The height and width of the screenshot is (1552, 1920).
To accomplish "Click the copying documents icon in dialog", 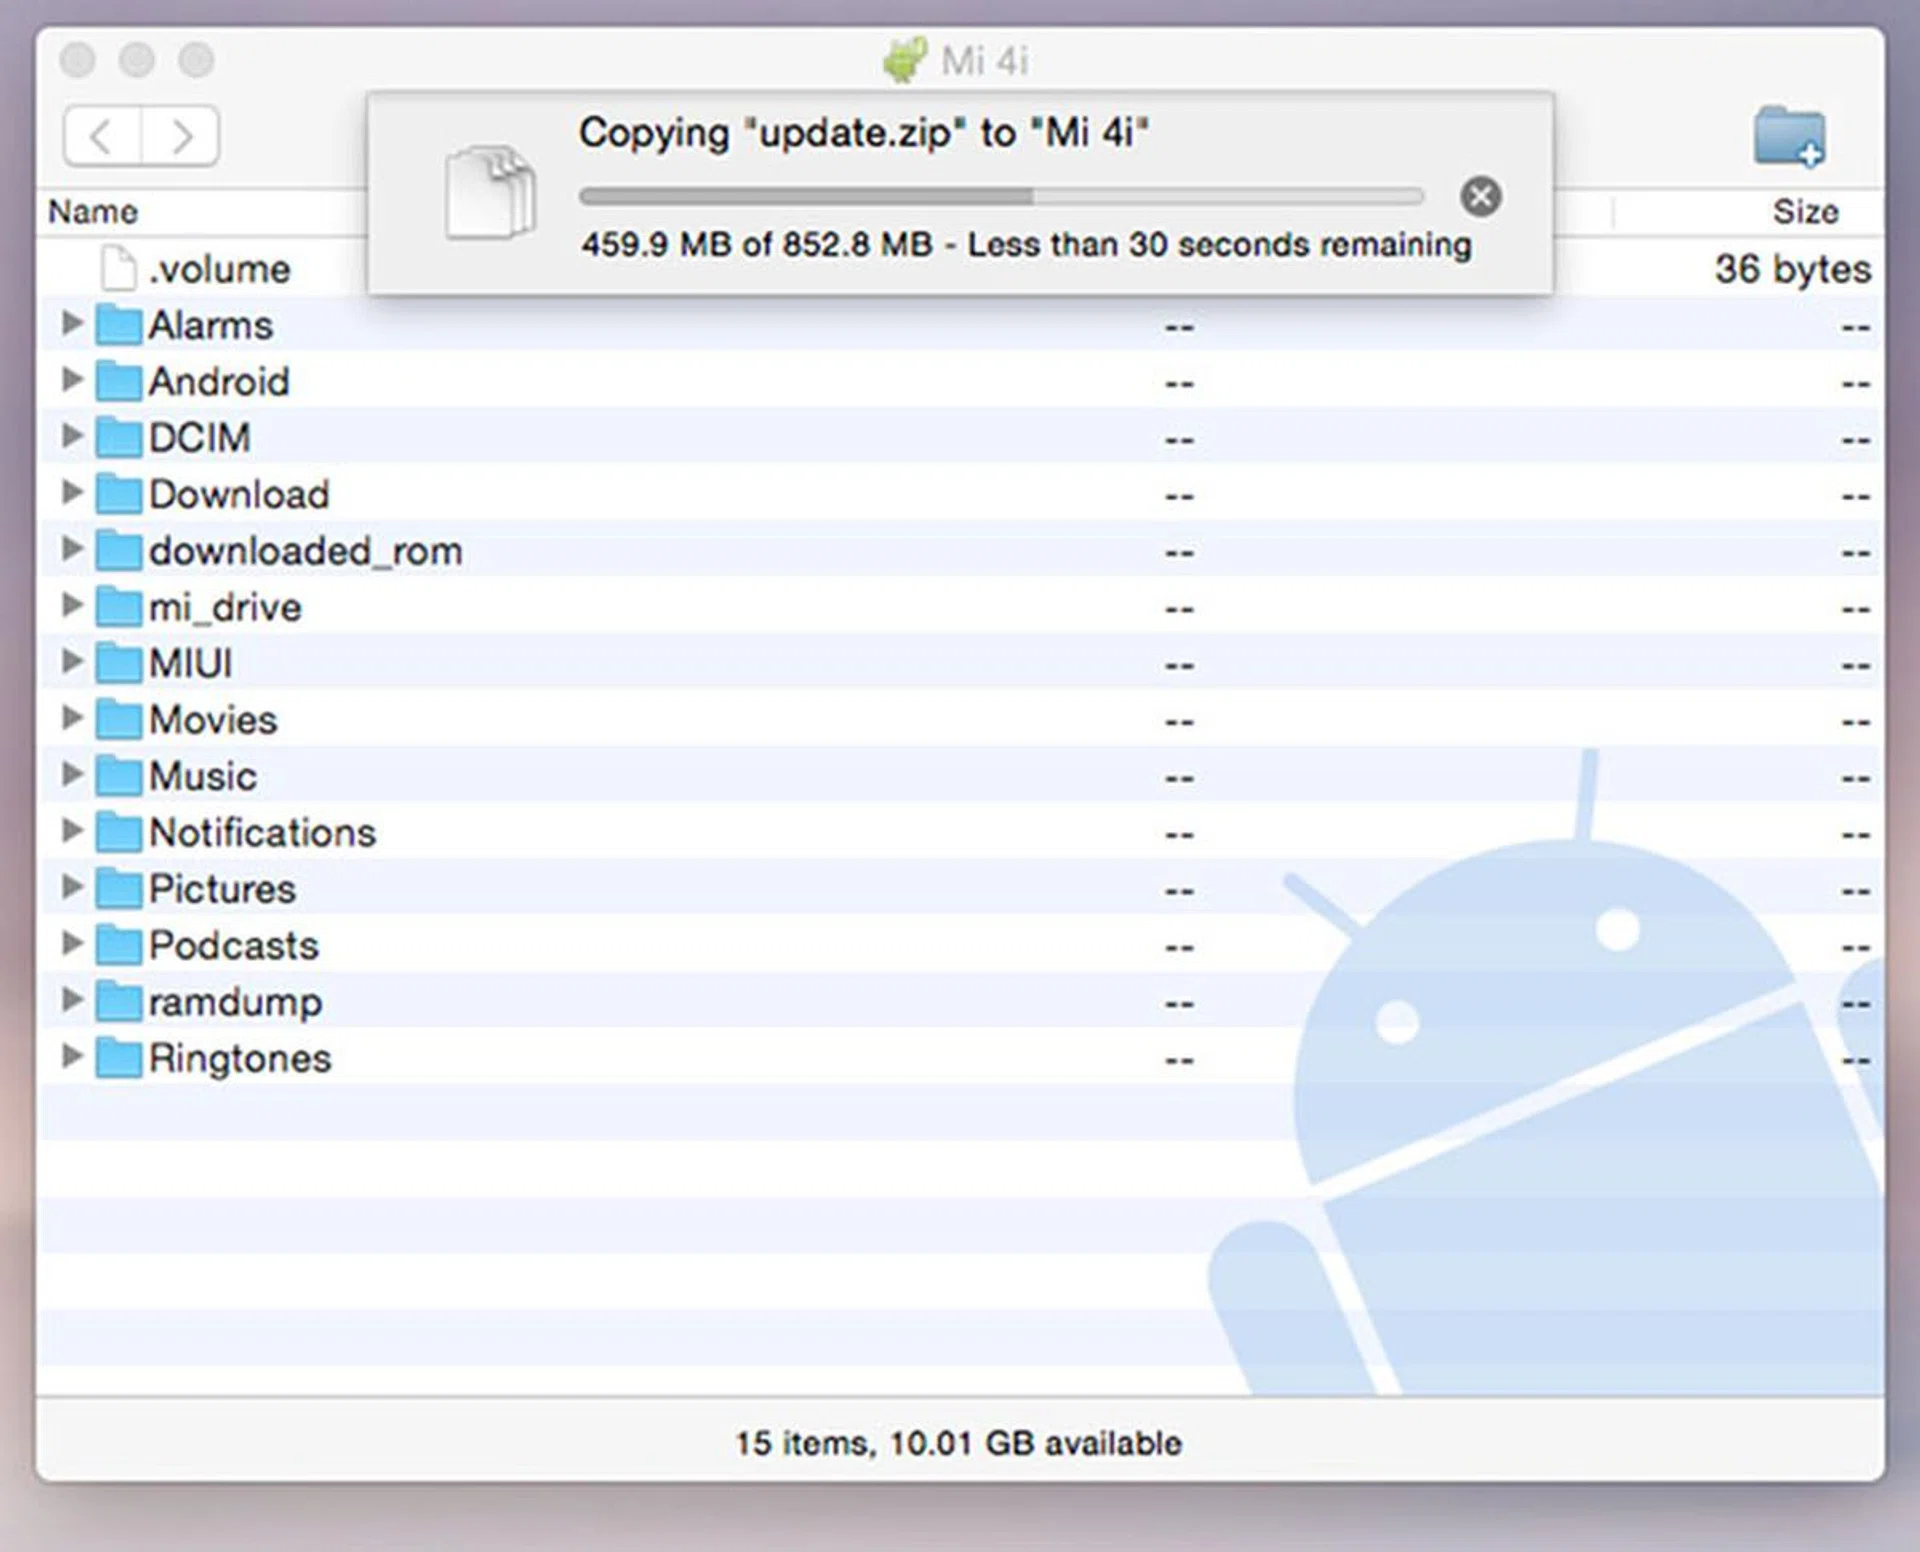I will [490, 194].
